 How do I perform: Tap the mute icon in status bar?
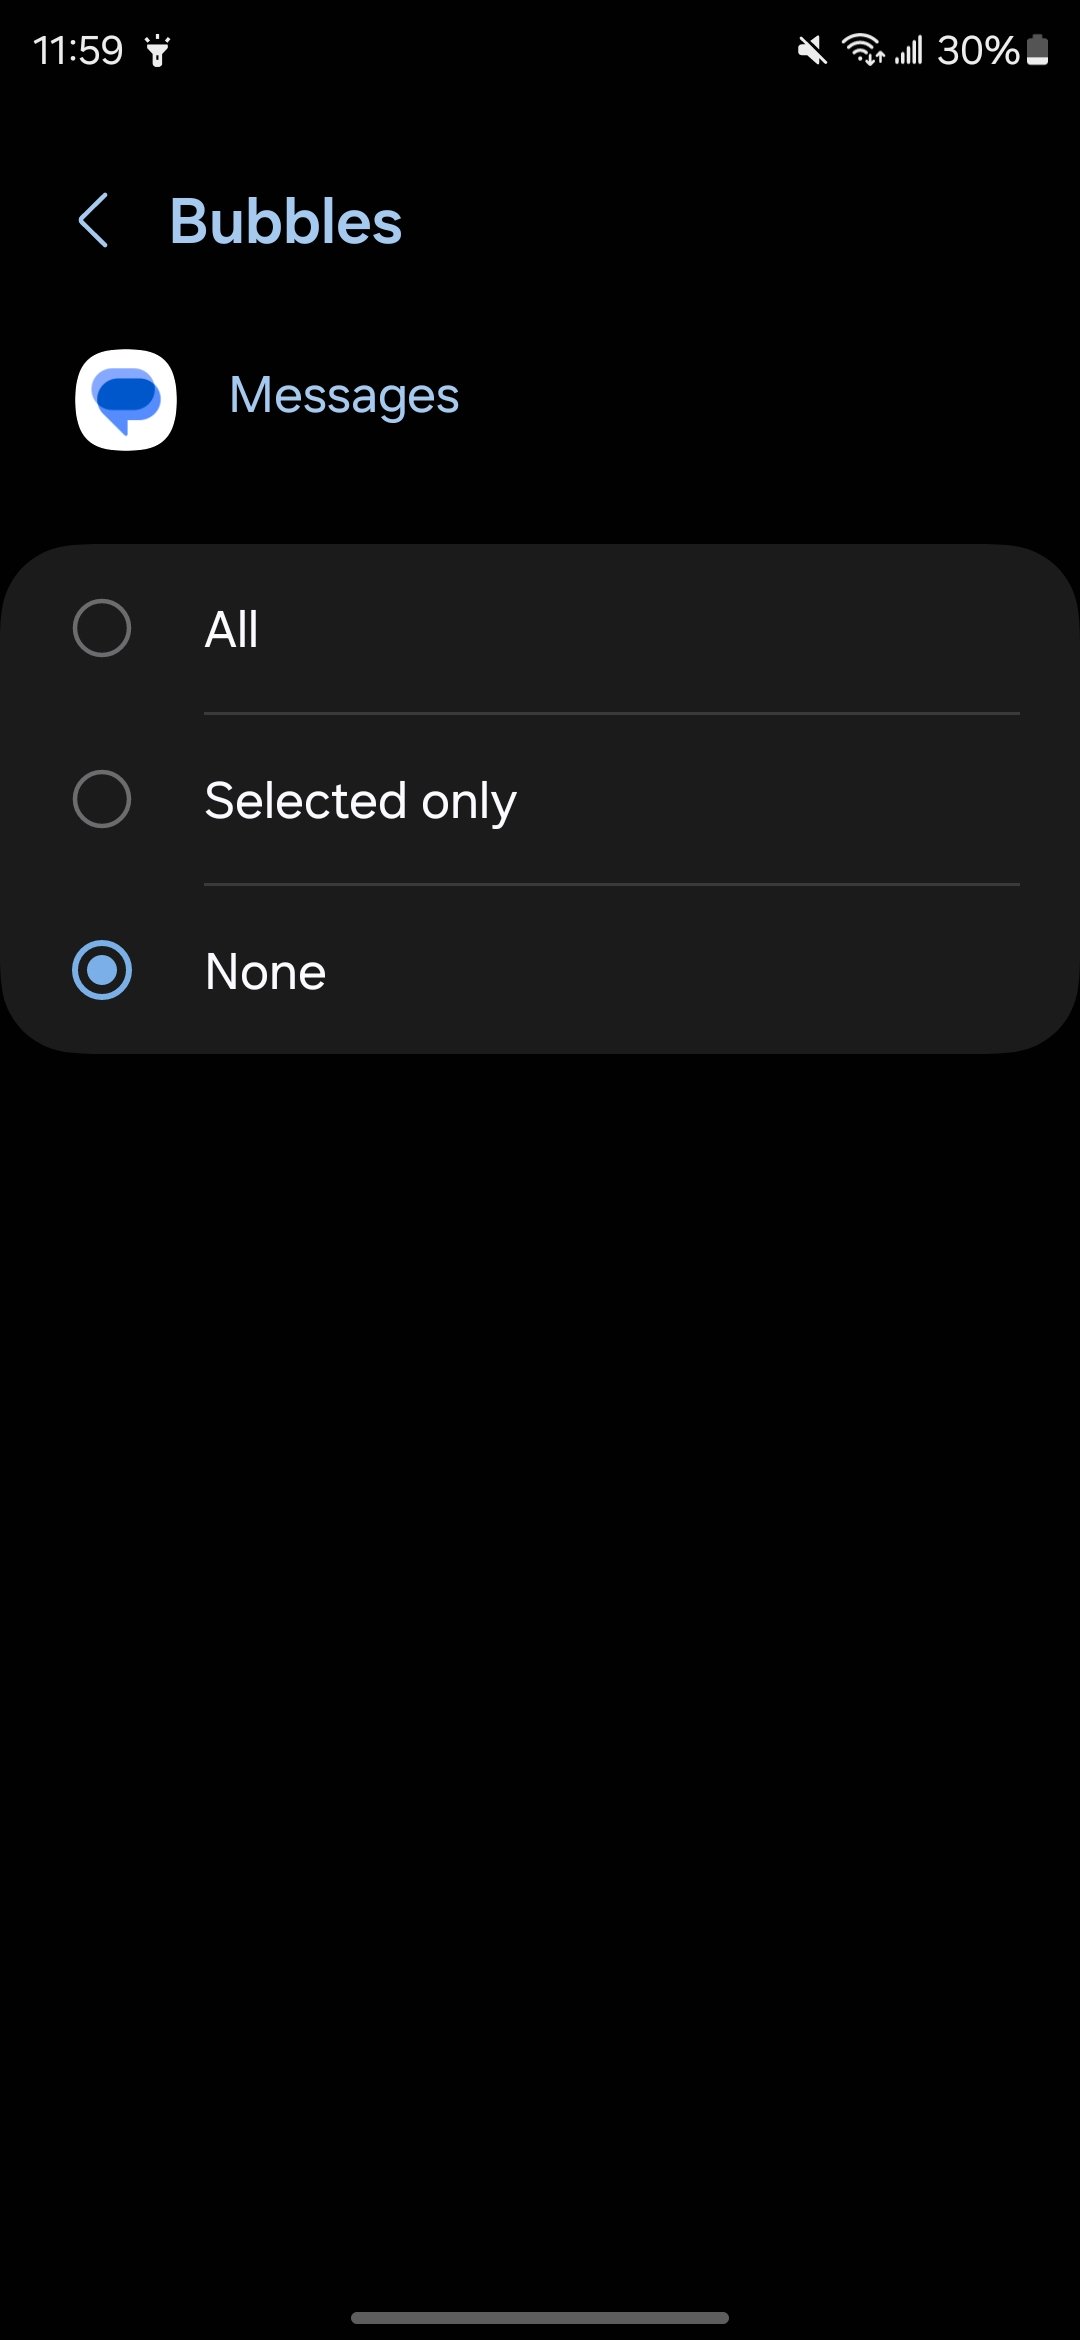tap(812, 50)
